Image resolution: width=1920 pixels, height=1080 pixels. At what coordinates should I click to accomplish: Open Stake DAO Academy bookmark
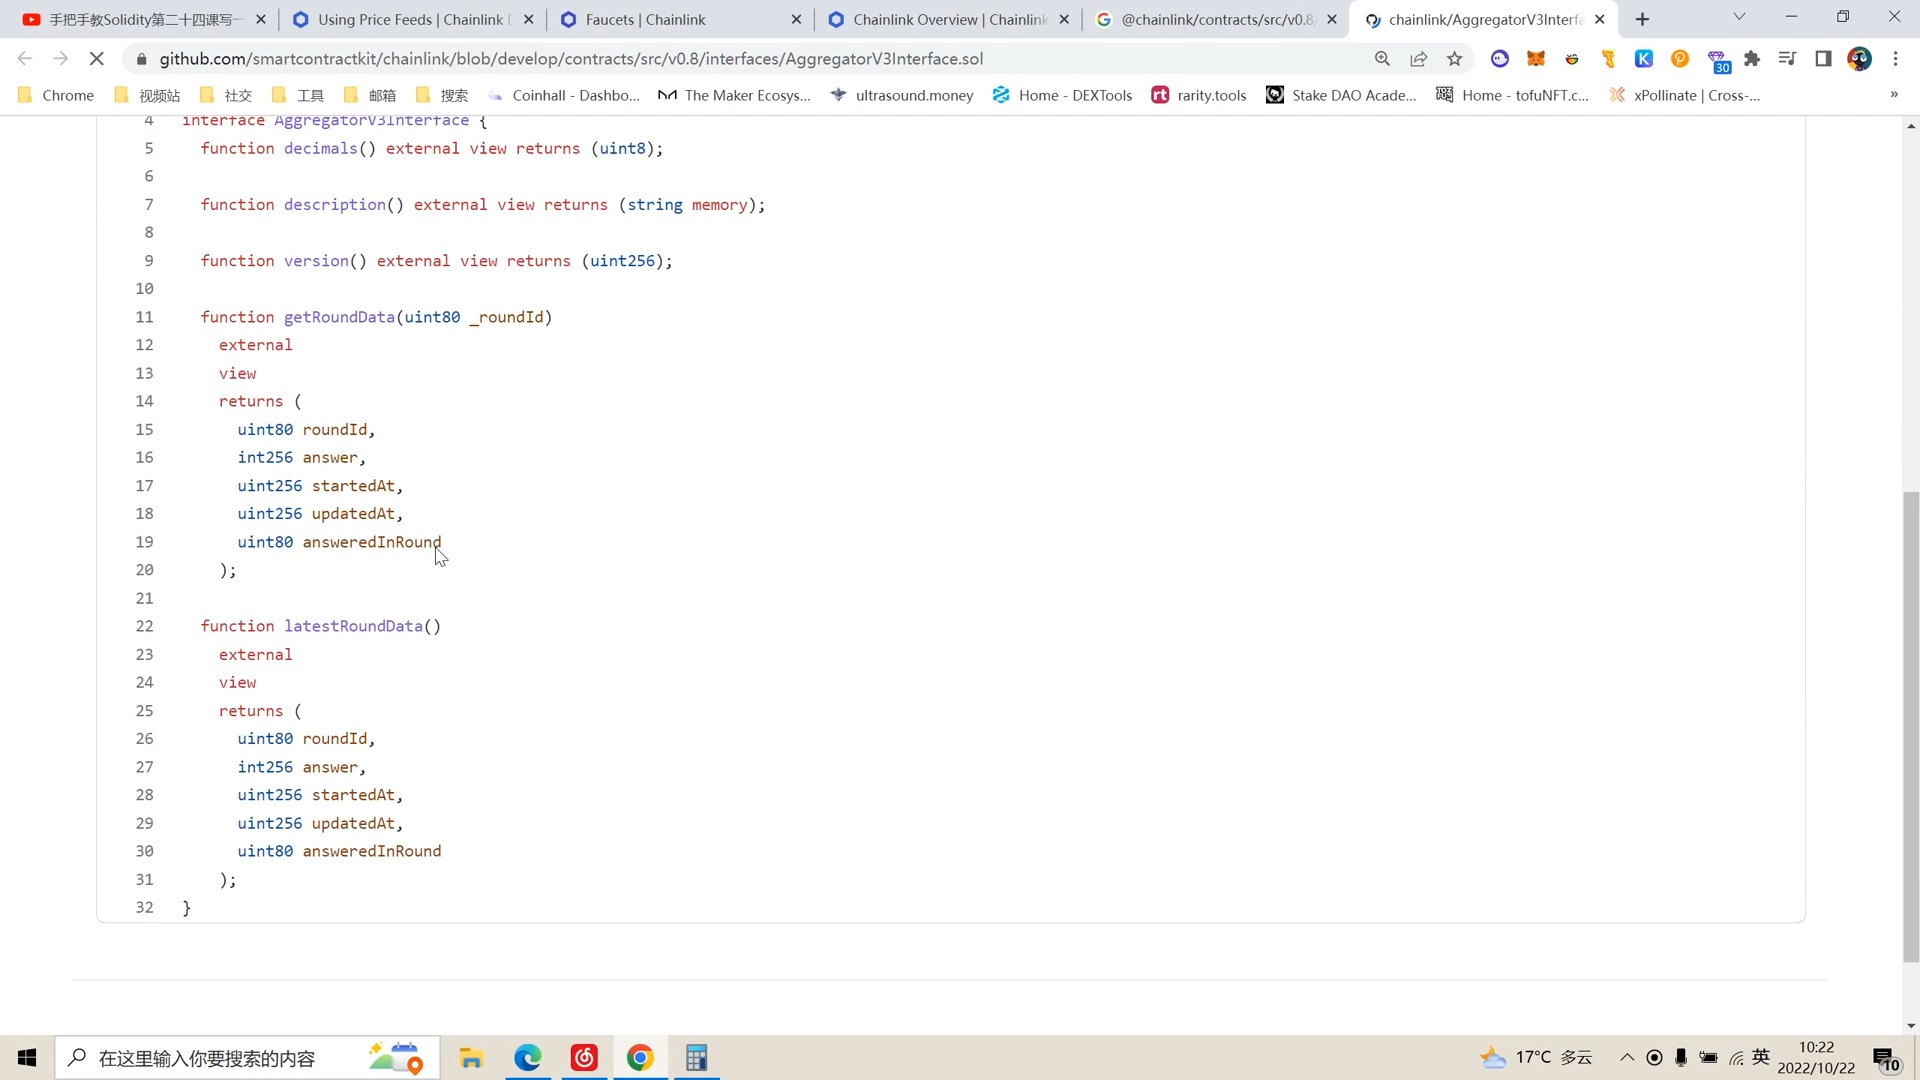[x=1342, y=95]
